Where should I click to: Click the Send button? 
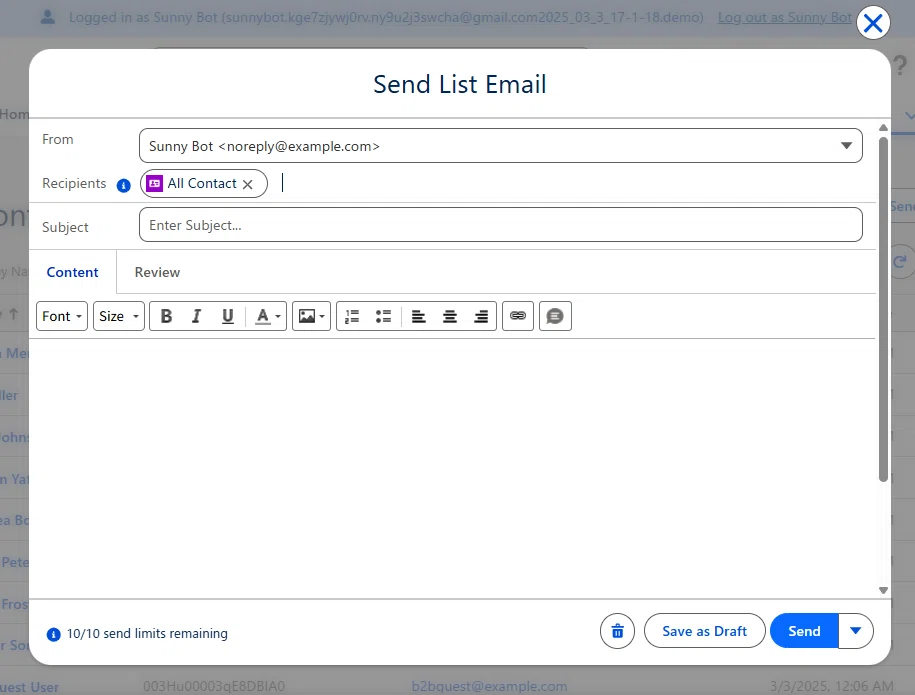(x=804, y=631)
